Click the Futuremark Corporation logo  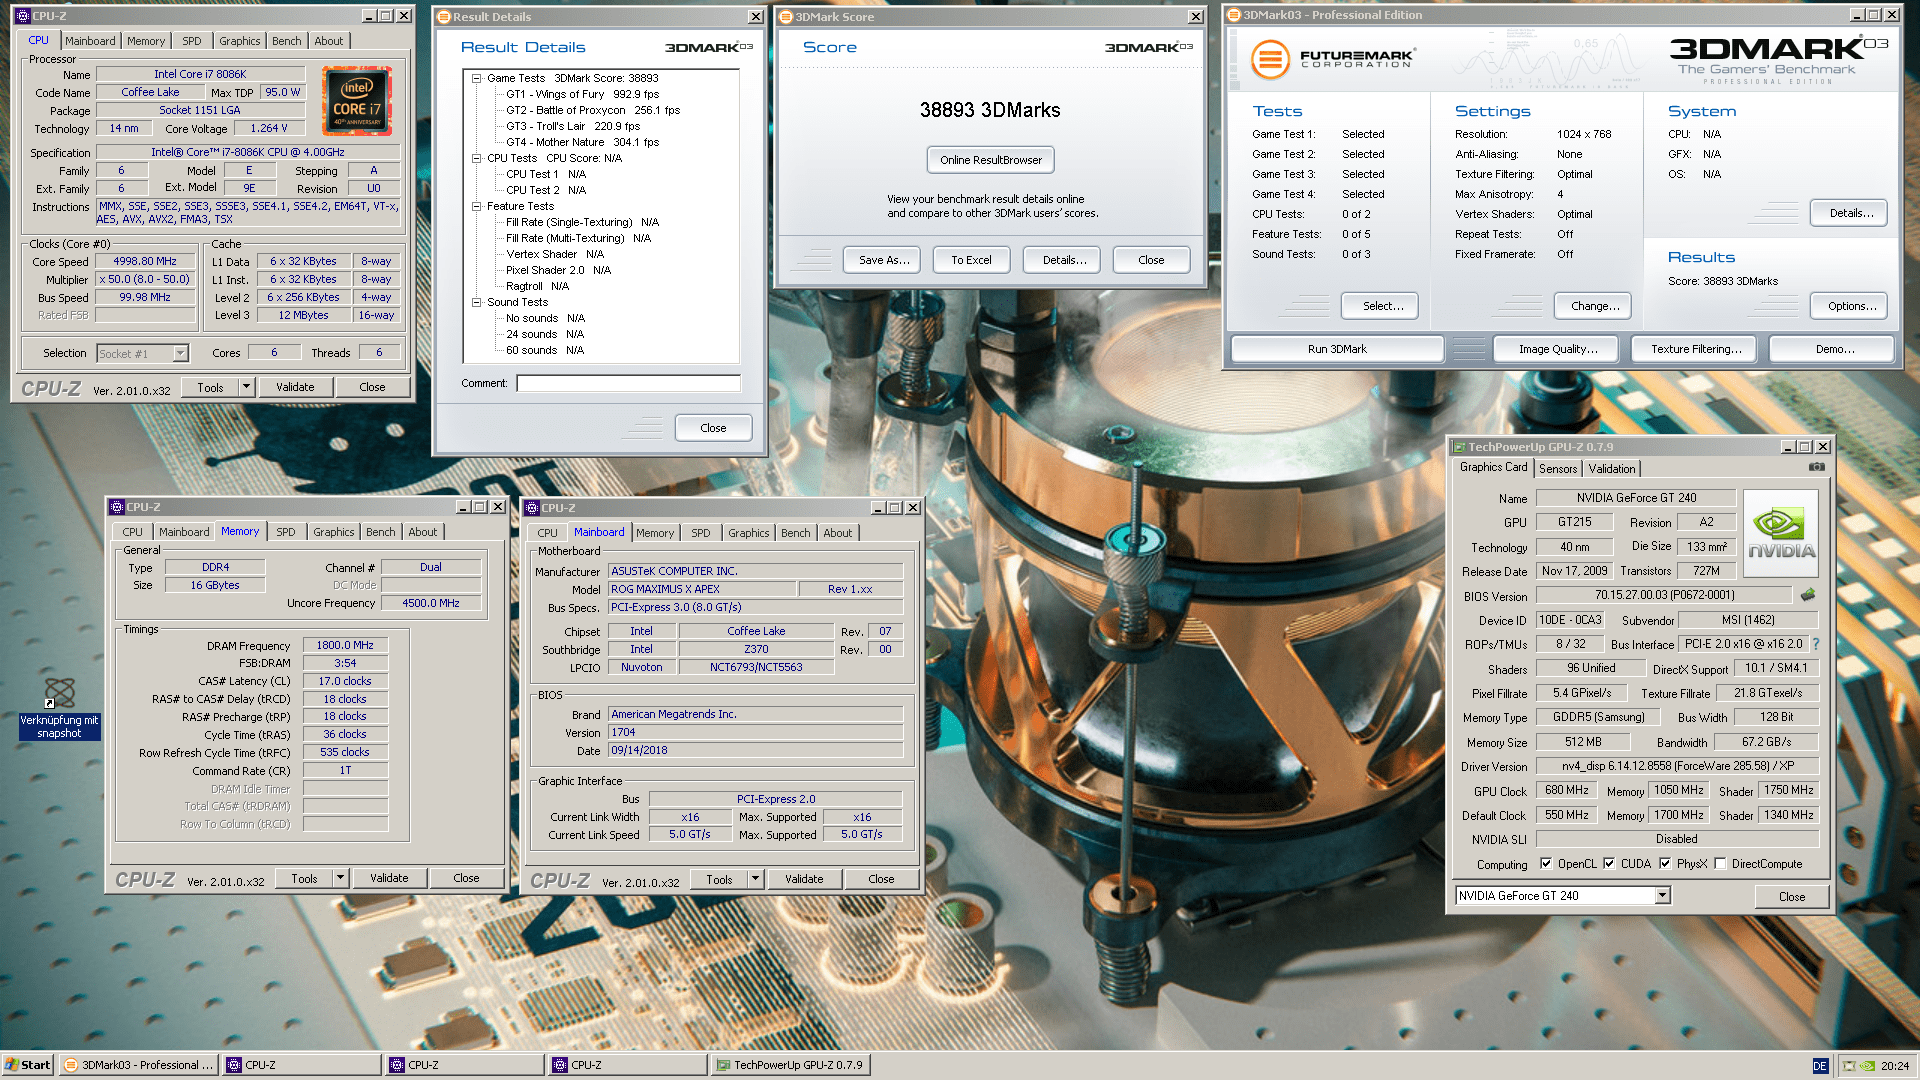(x=1332, y=59)
